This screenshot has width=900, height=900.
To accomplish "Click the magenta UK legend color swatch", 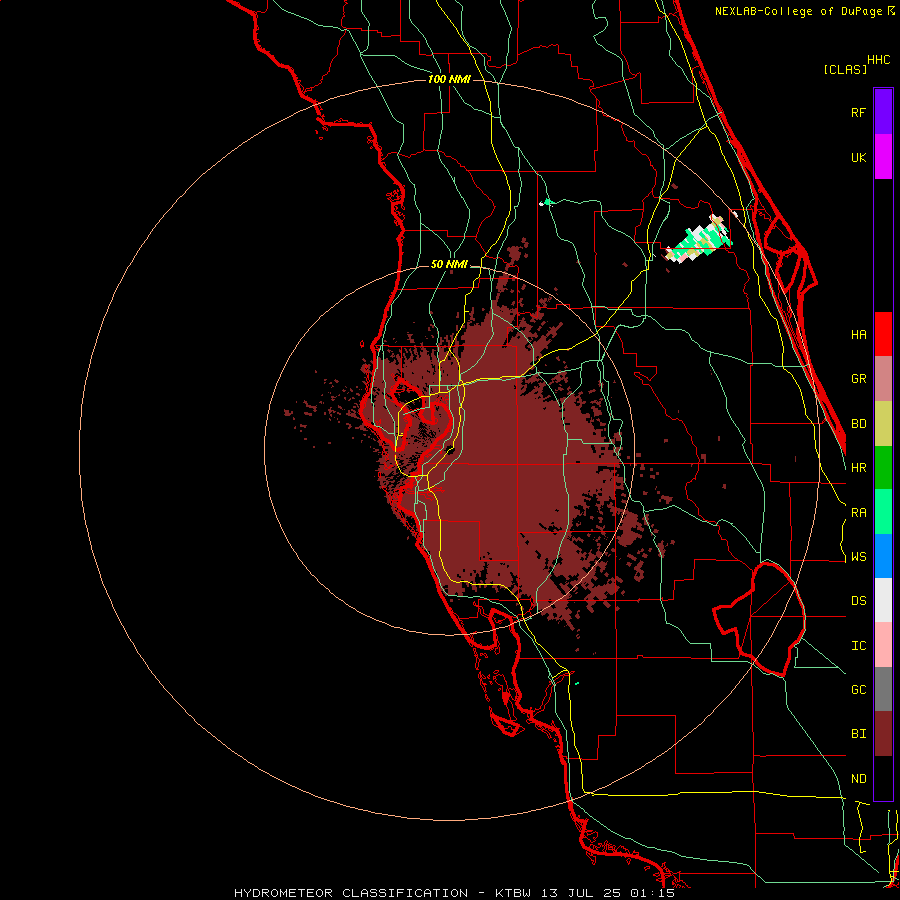I will 883,157.
